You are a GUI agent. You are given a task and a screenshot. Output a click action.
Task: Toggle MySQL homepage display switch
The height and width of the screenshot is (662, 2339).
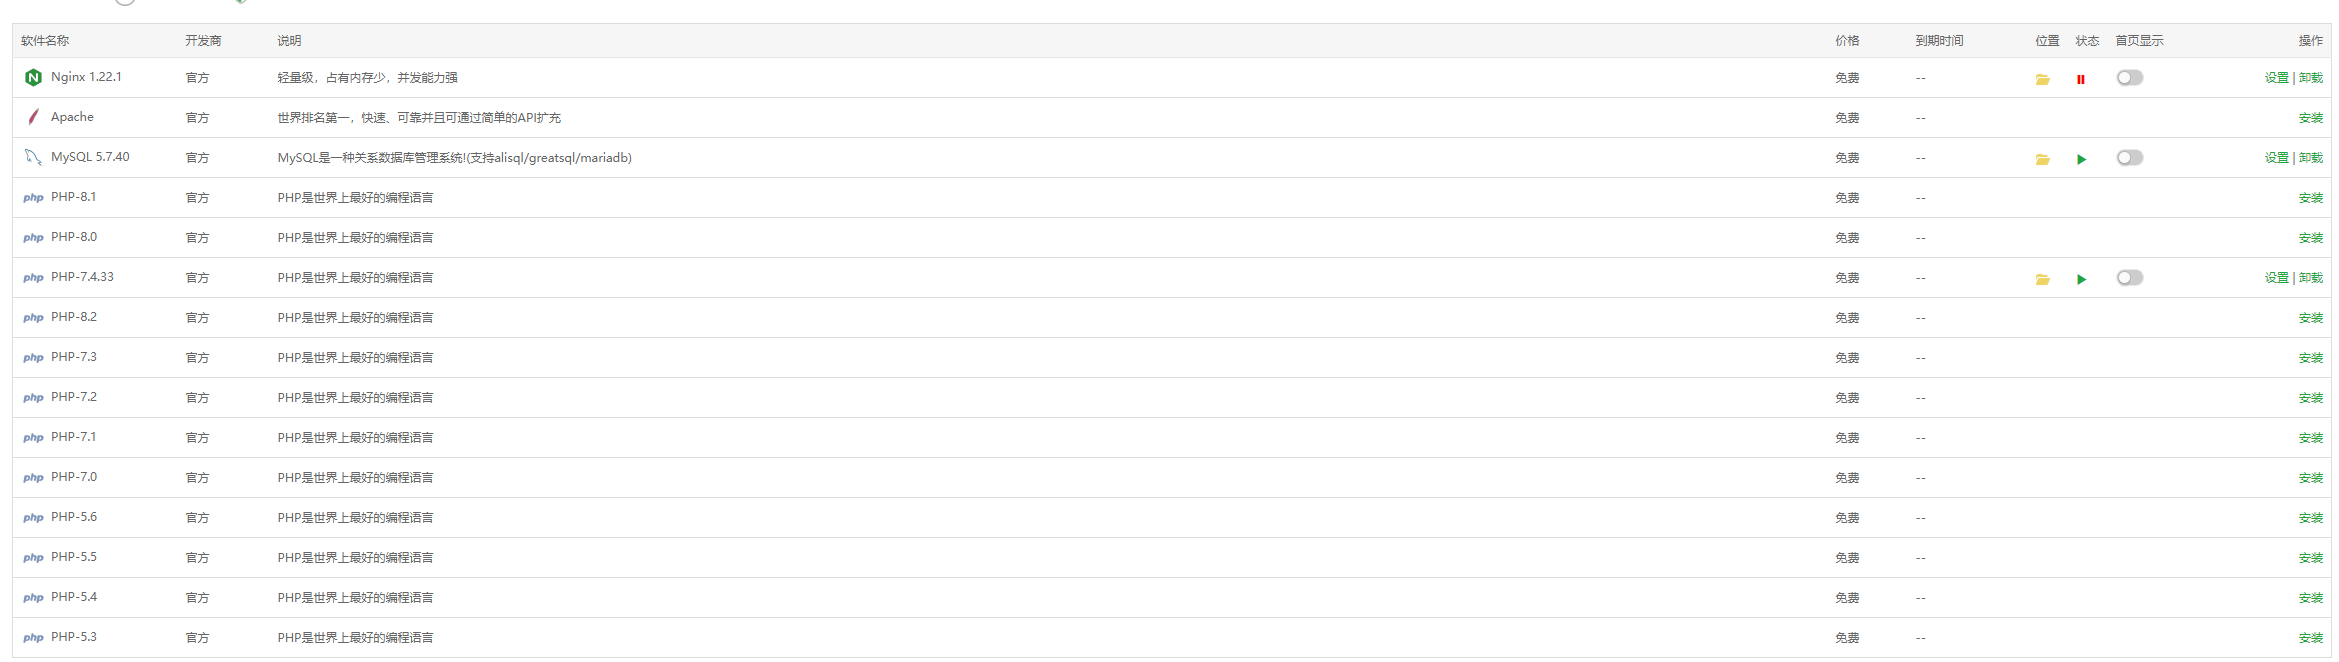[x=2129, y=158]
